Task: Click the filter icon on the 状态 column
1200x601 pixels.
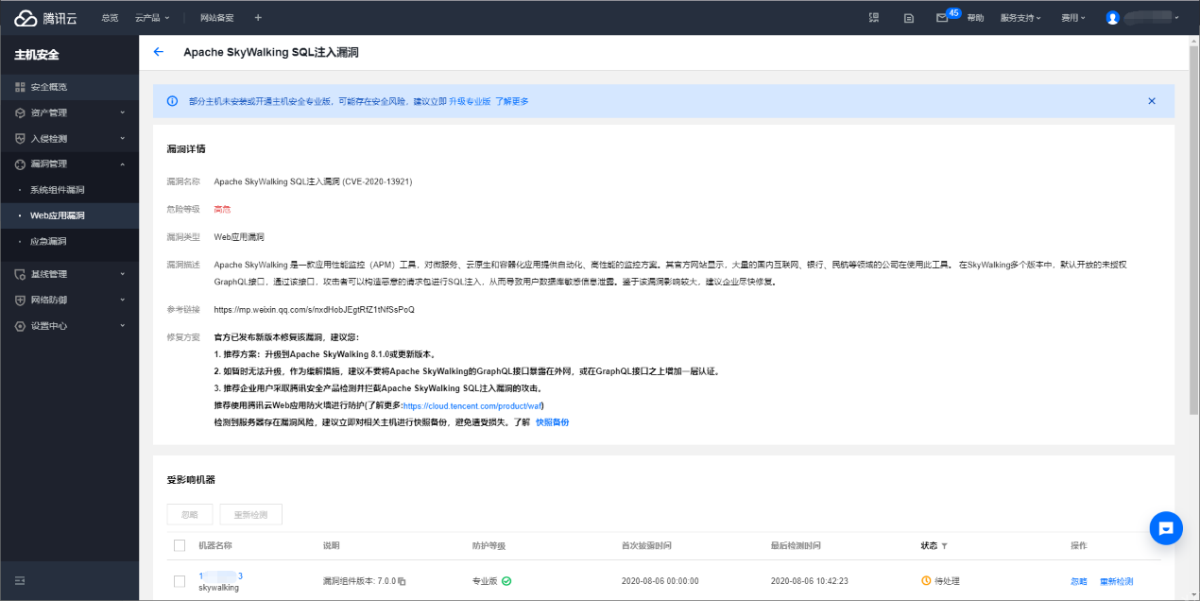Action: 944,546
